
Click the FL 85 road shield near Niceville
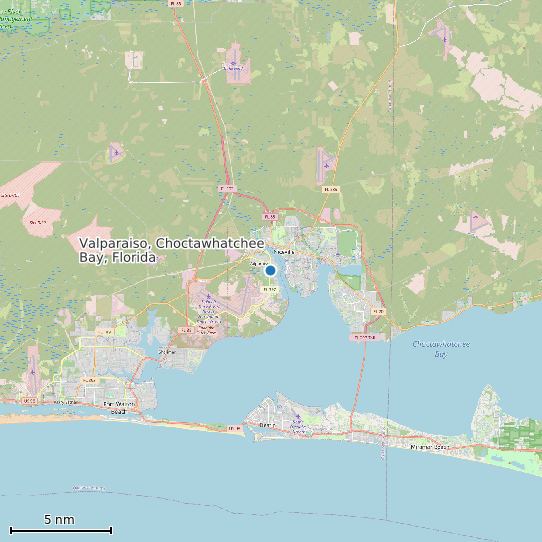[x=270, y=217]
